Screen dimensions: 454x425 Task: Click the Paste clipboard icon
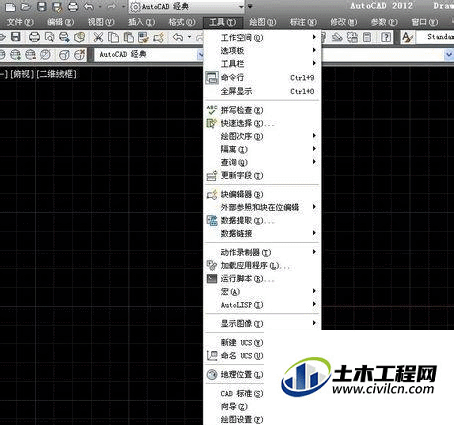click(128, 37)
